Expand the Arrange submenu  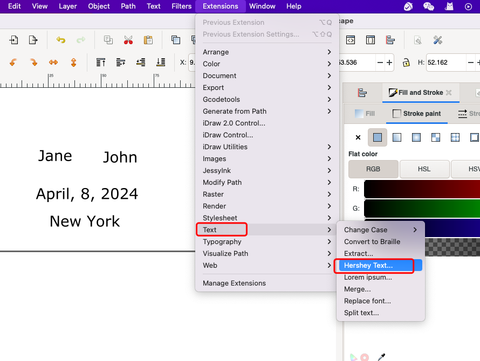267,52
